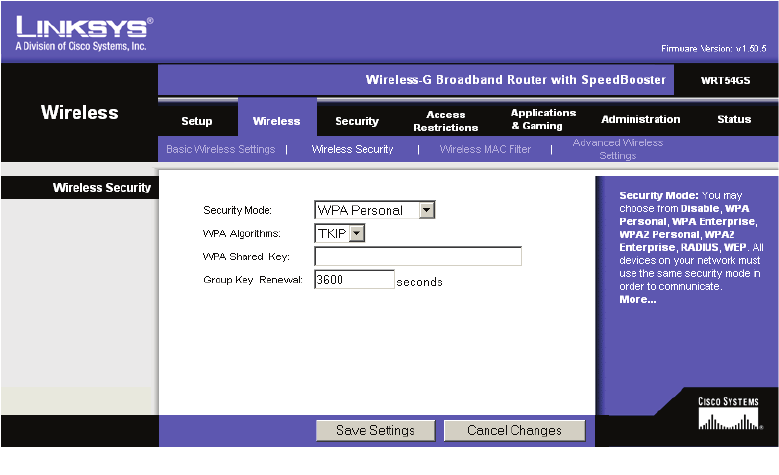Open Wireless MAC Filter subtab
This screenshot has width=779, height=475.
pos(485,149)
